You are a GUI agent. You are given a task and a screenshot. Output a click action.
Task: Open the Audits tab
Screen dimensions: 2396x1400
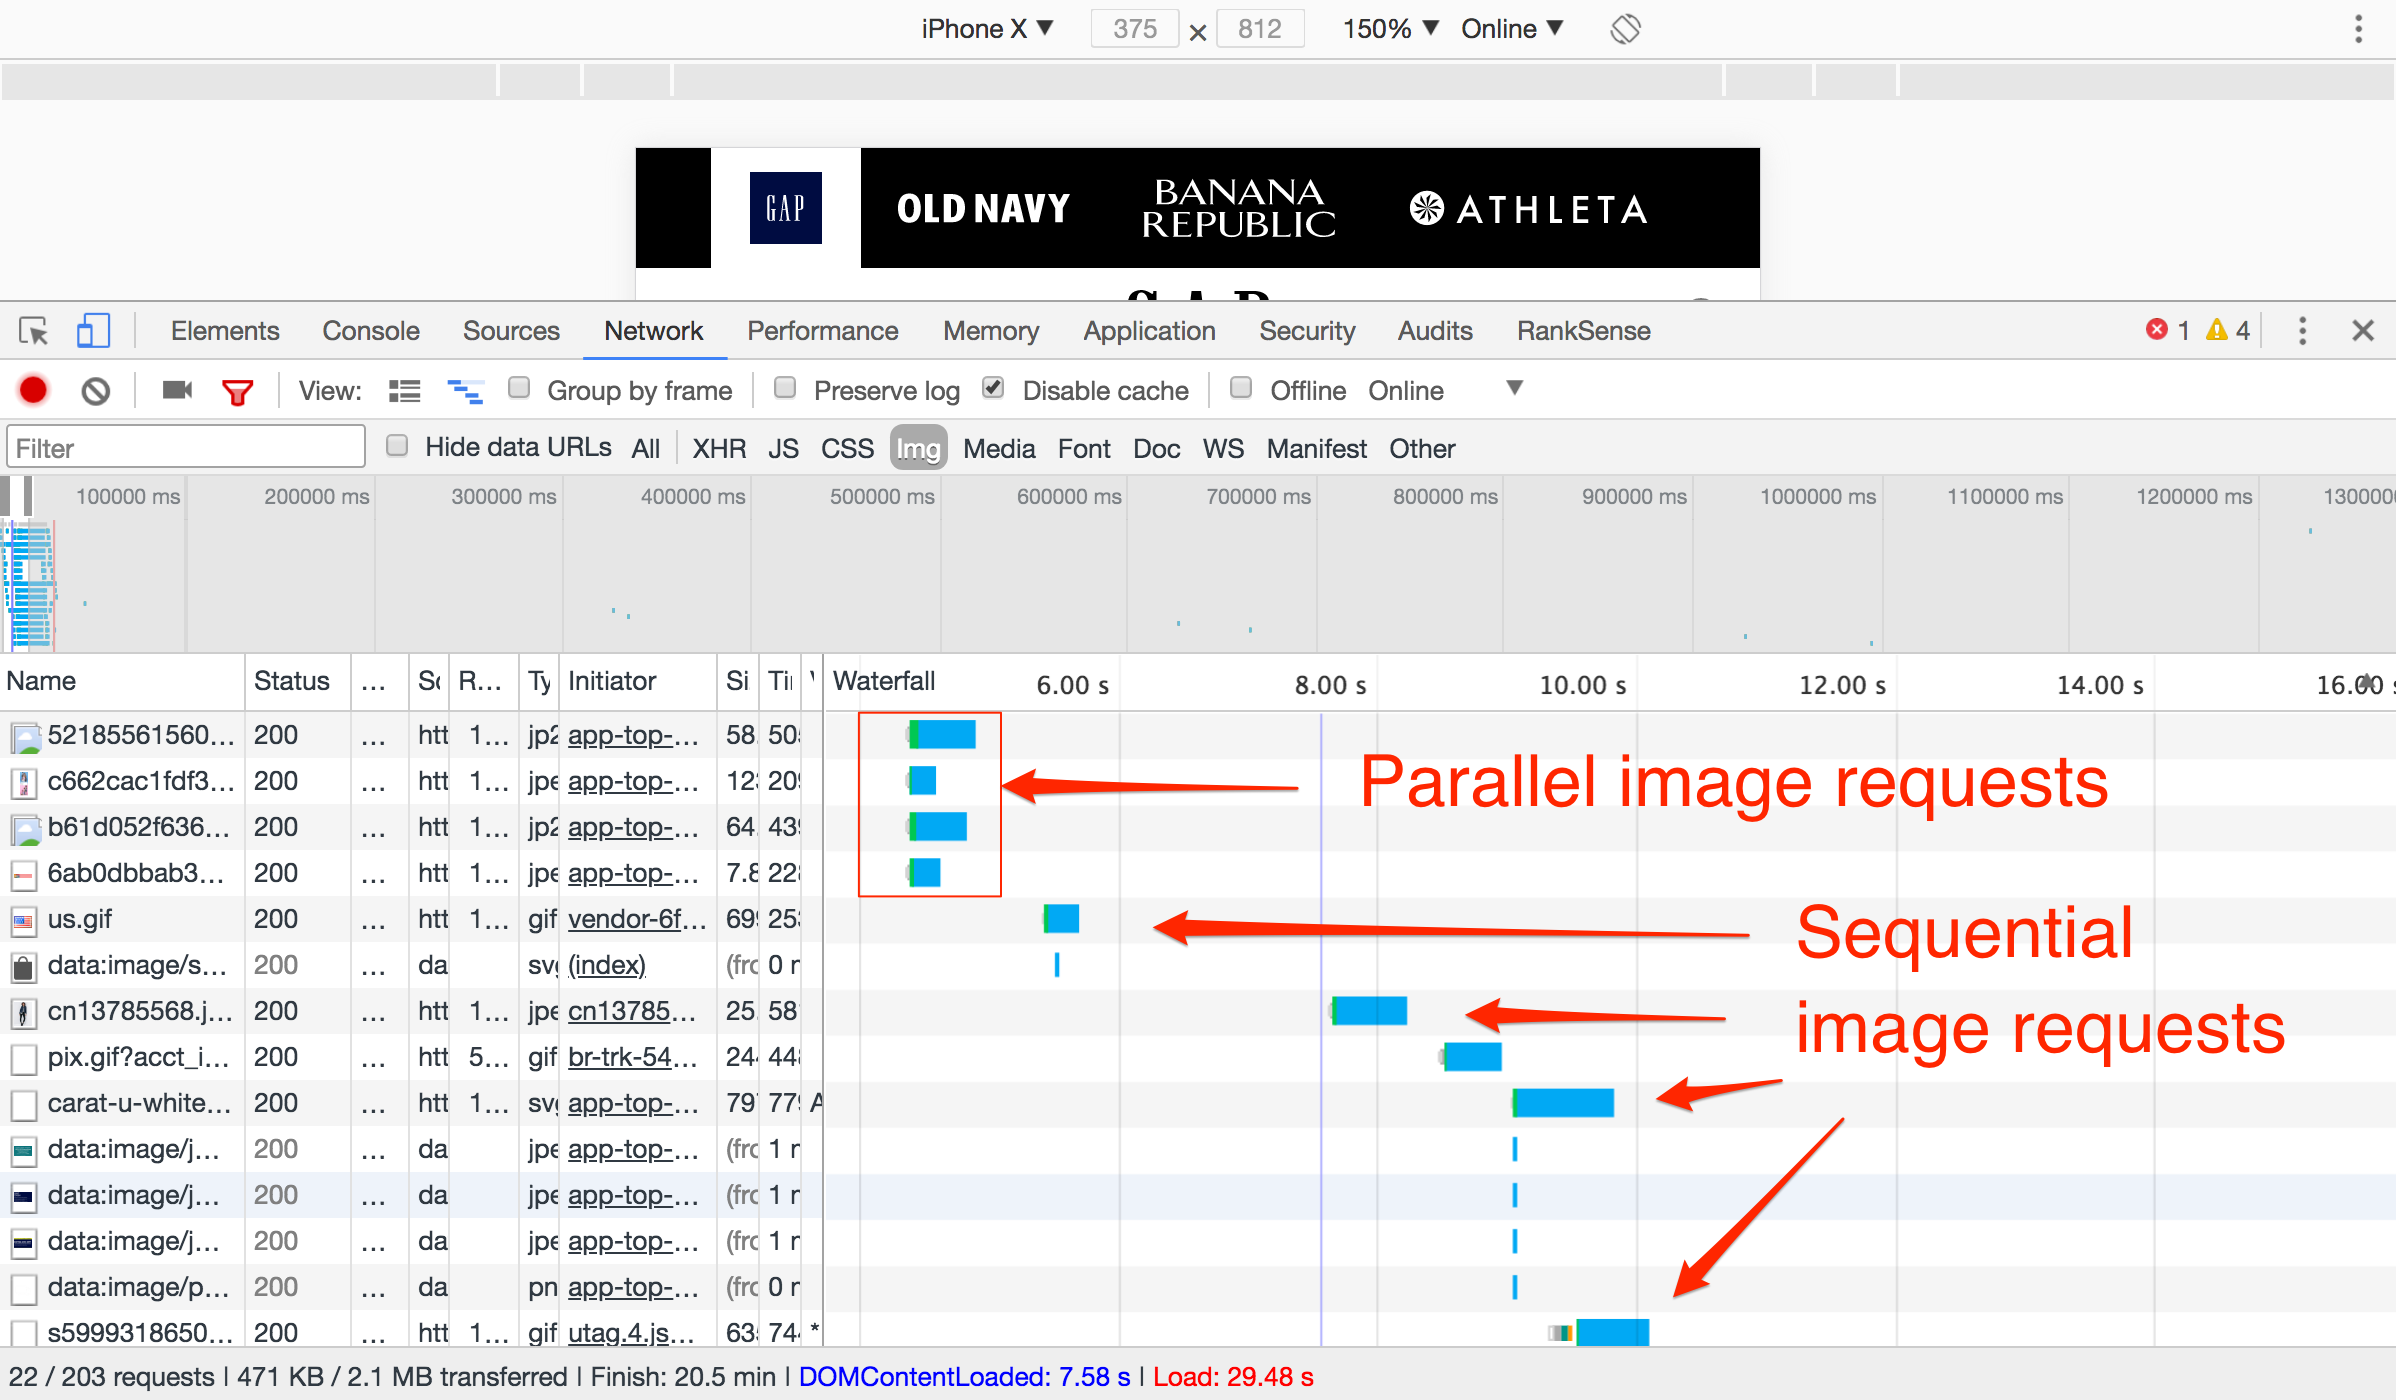1435,331
